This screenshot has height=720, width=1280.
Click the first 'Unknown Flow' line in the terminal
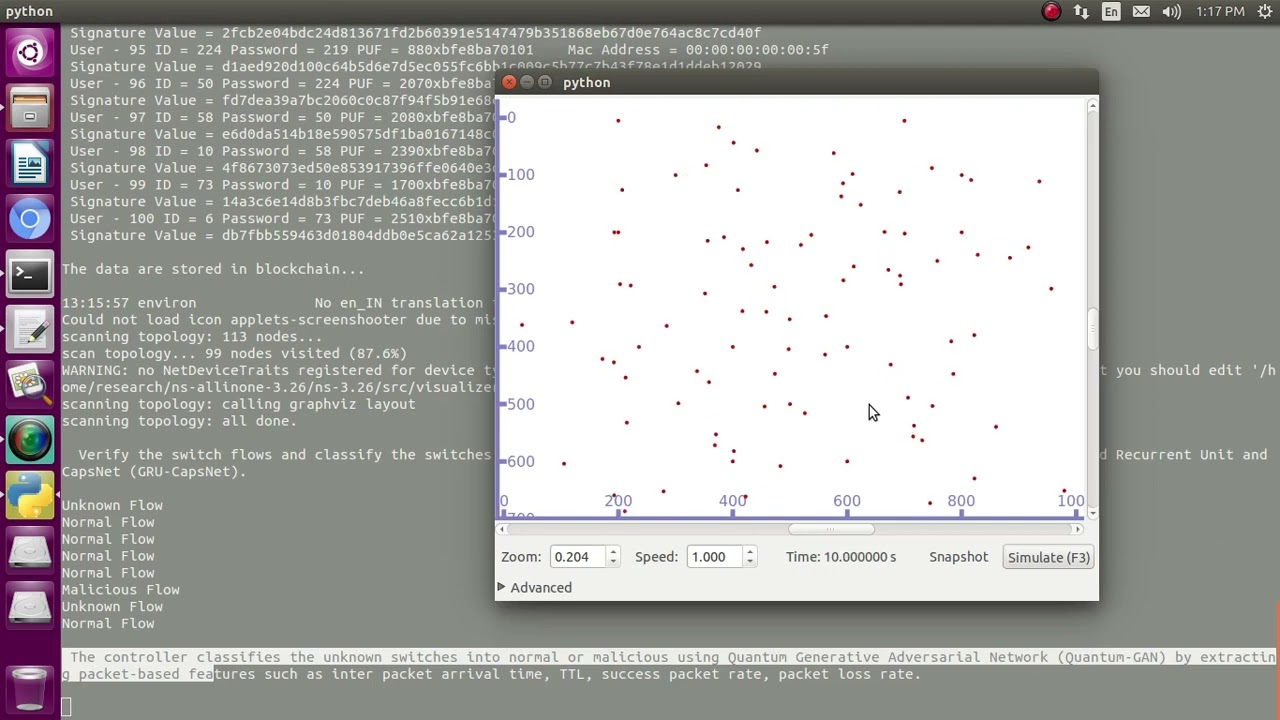coord(112,506)
